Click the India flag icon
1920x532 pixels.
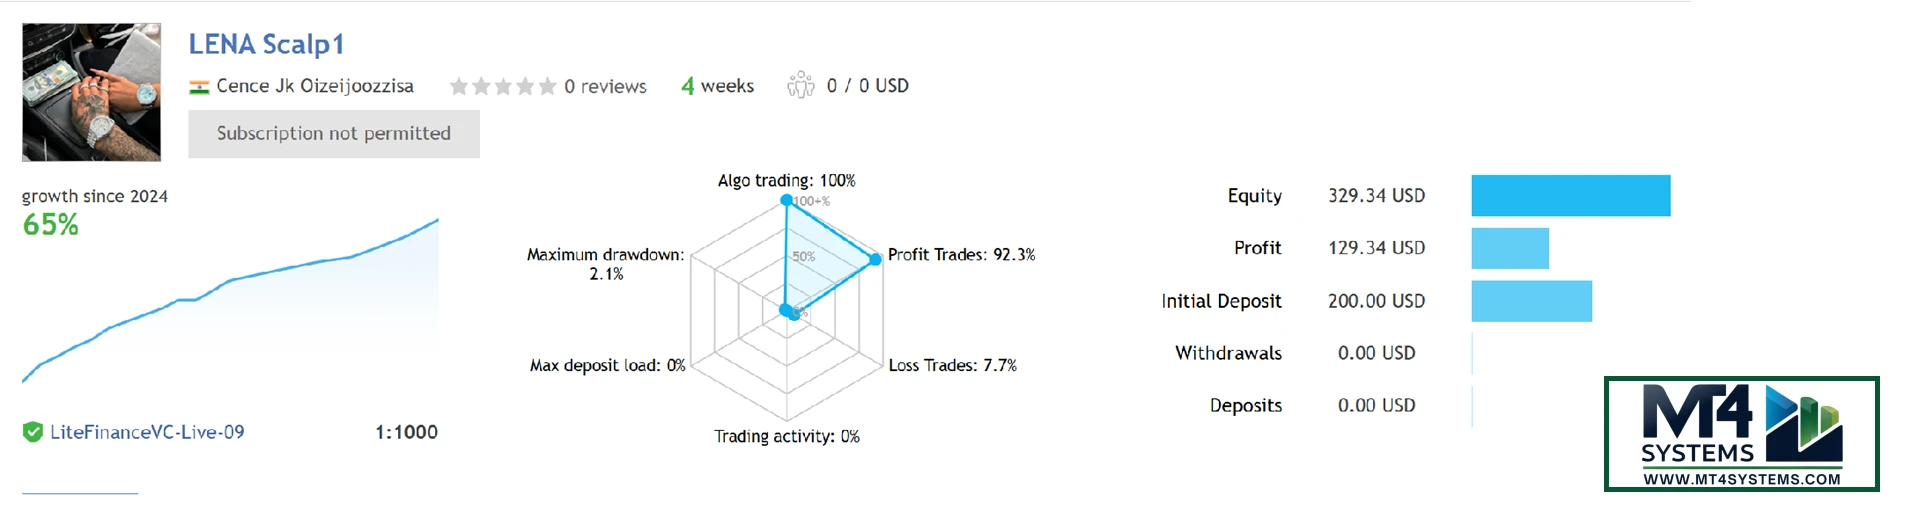tap(199, 87)
